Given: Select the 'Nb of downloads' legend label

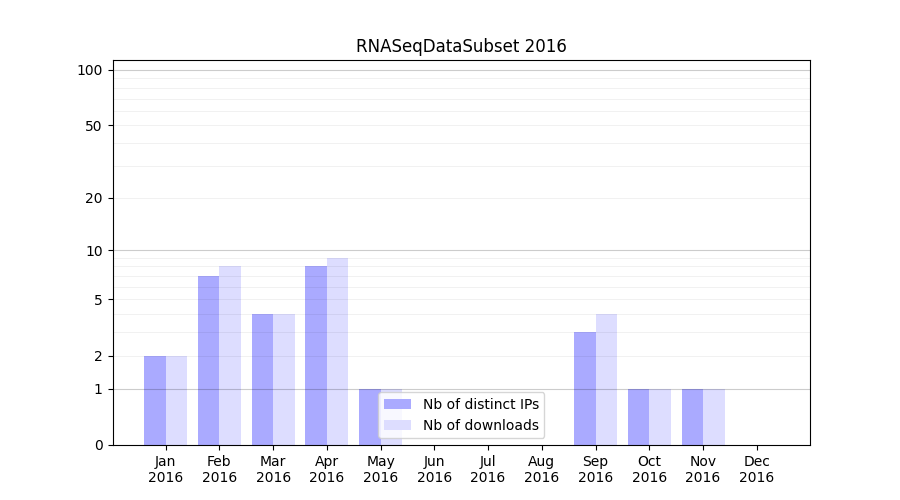Looking at the screenshot, I should [480, 425].
